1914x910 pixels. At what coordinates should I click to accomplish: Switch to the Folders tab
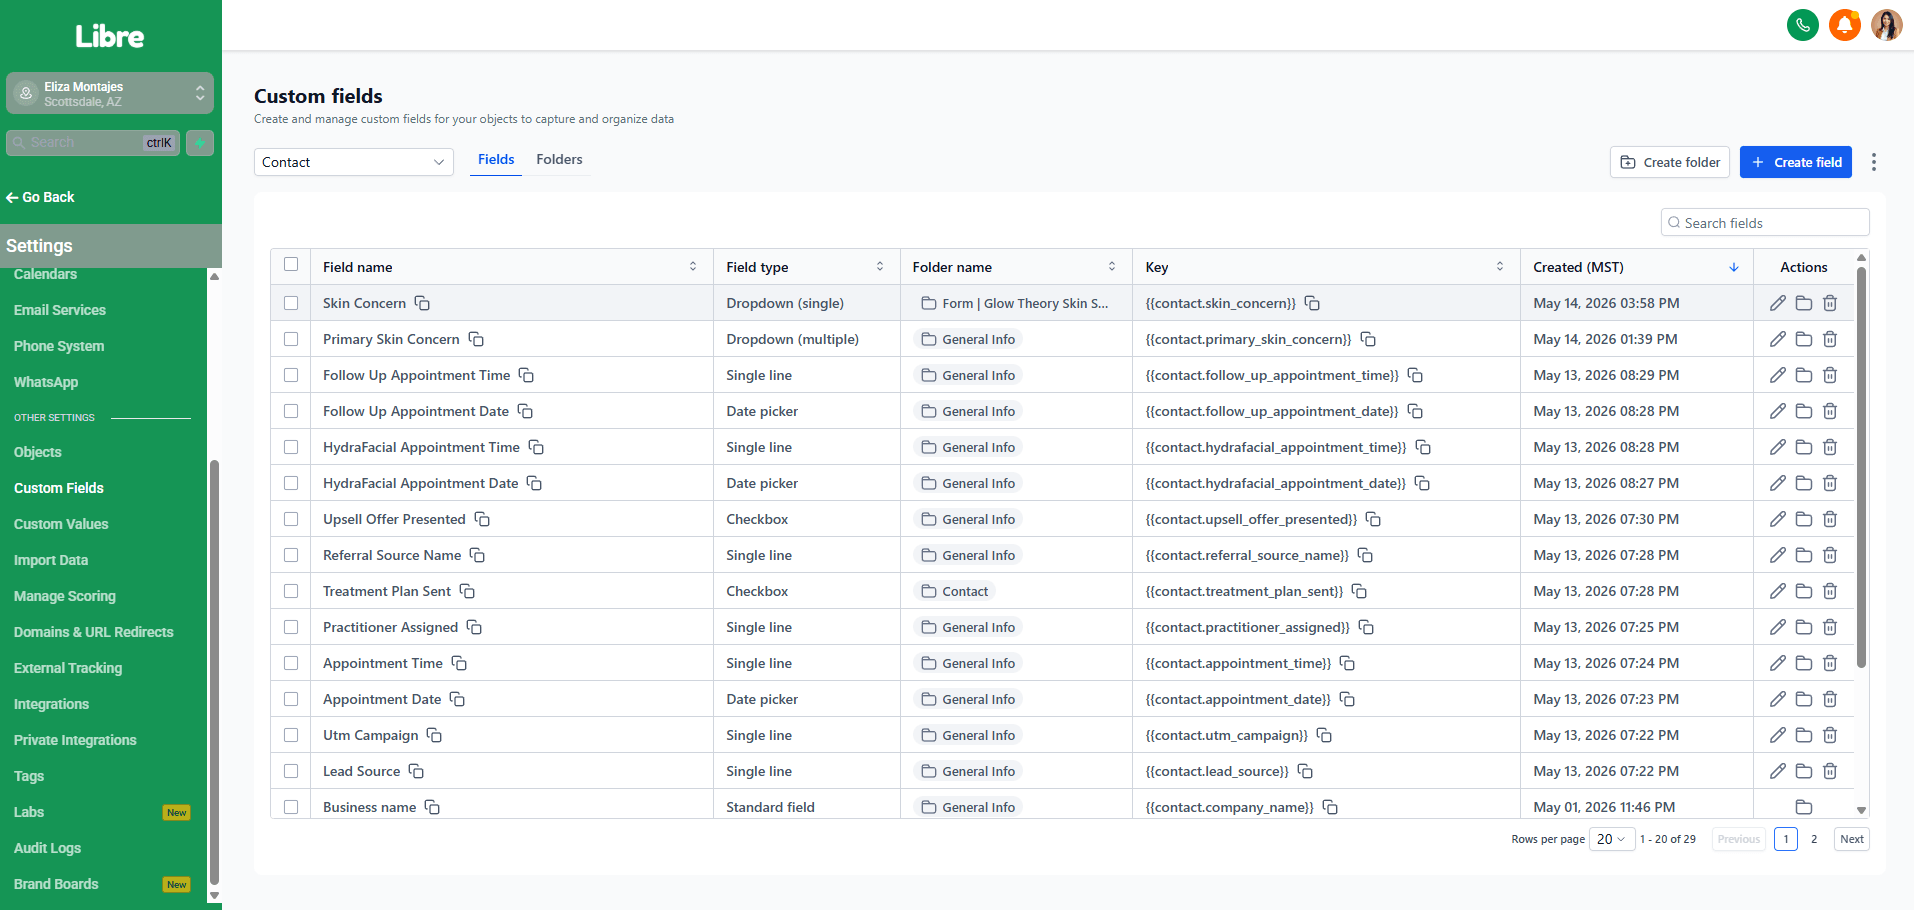(x=559, y=159)
